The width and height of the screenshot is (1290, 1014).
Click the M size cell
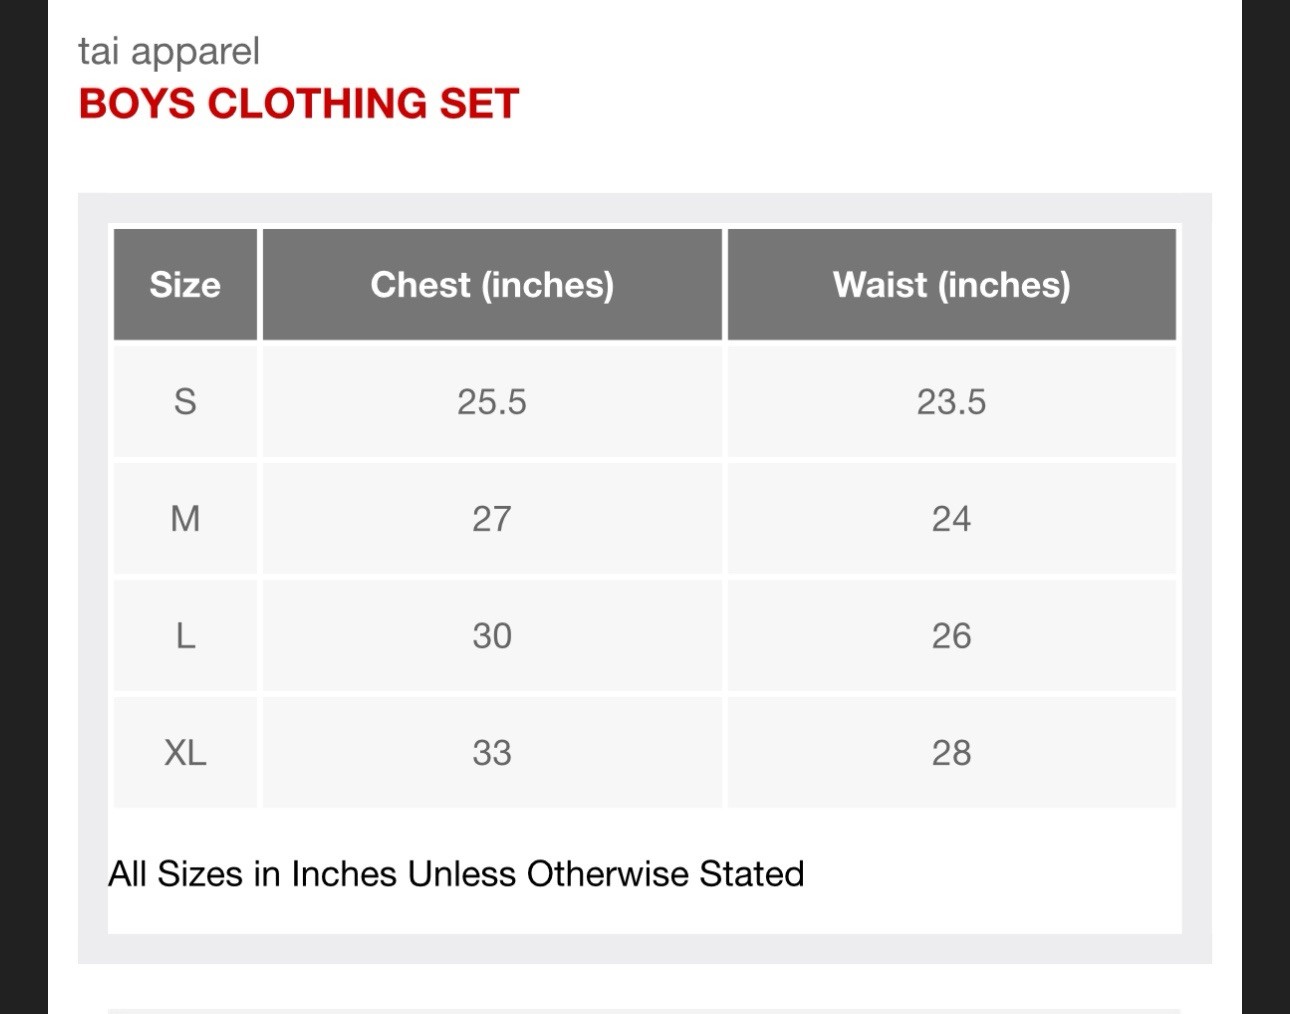point(185,518)
